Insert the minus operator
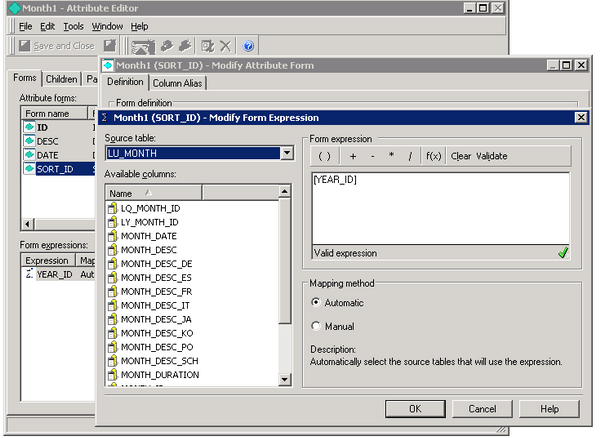The image size is (600, 438). pyautogui.click(x=372, y=156)
